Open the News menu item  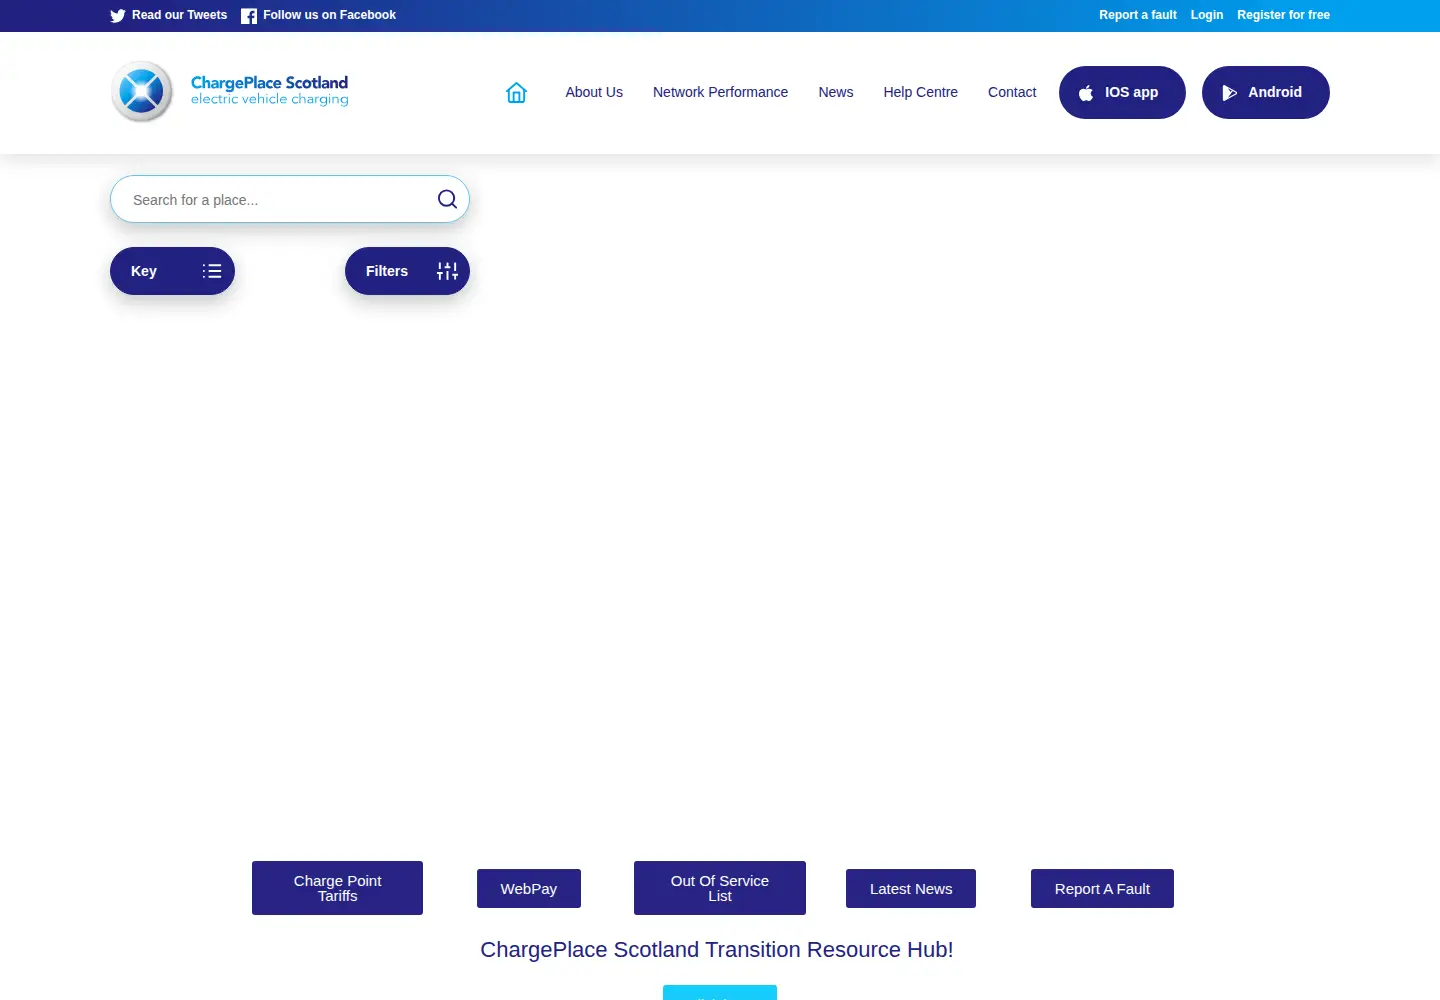836,92
